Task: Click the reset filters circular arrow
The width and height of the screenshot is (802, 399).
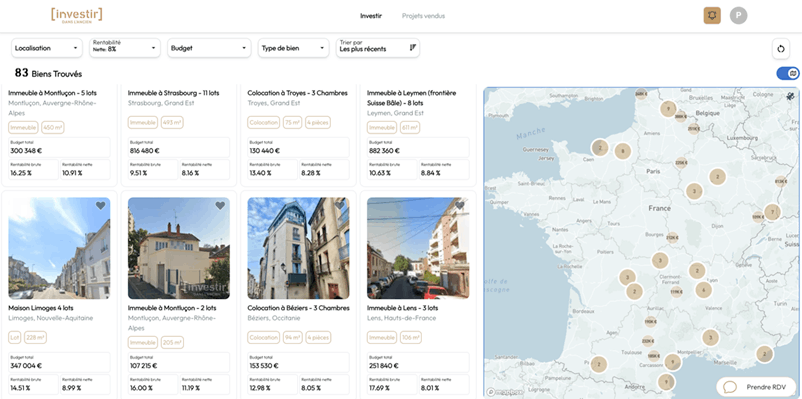Action: pos(781,49)
